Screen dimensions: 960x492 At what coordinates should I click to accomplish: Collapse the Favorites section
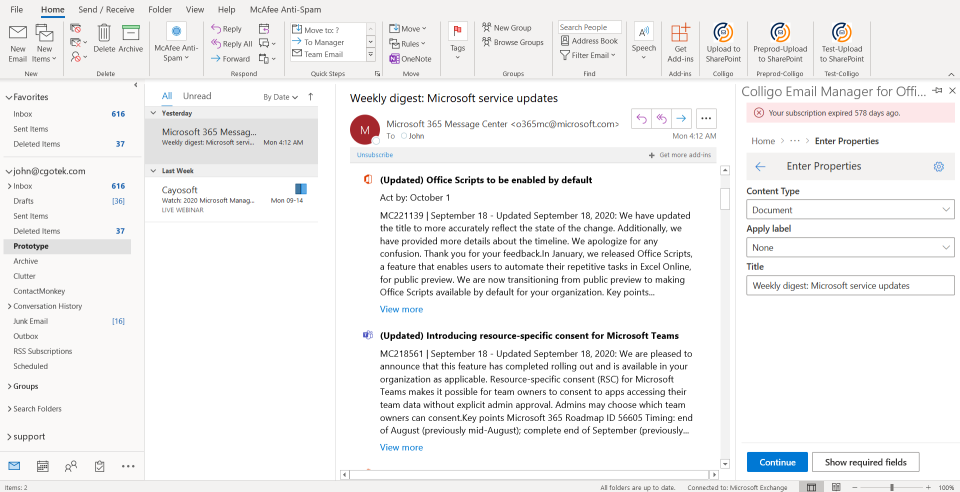pos(9,97)
